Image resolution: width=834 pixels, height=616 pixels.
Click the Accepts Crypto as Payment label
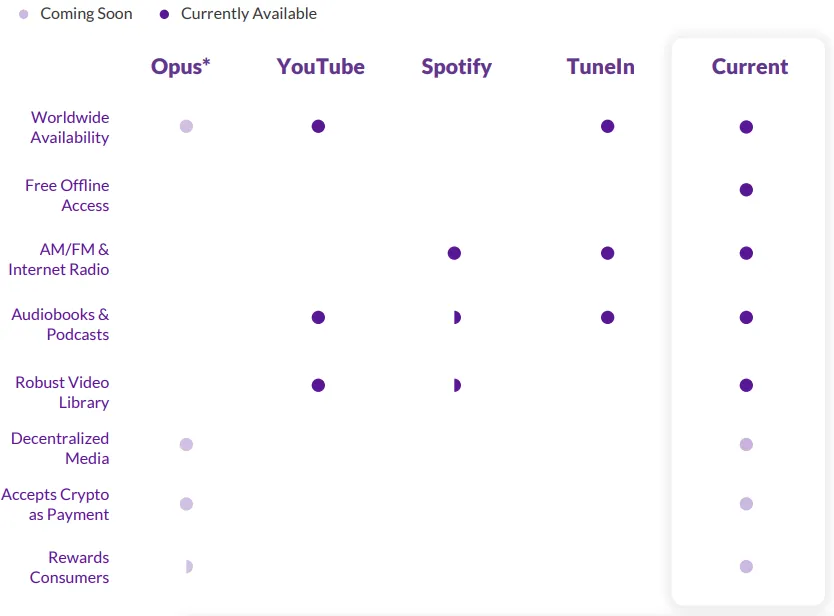[x=55, y=504]
